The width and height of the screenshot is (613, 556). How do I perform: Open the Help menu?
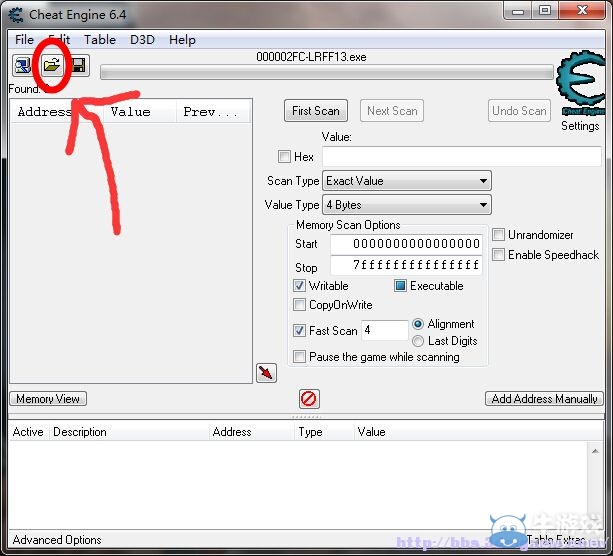[182, 39]
